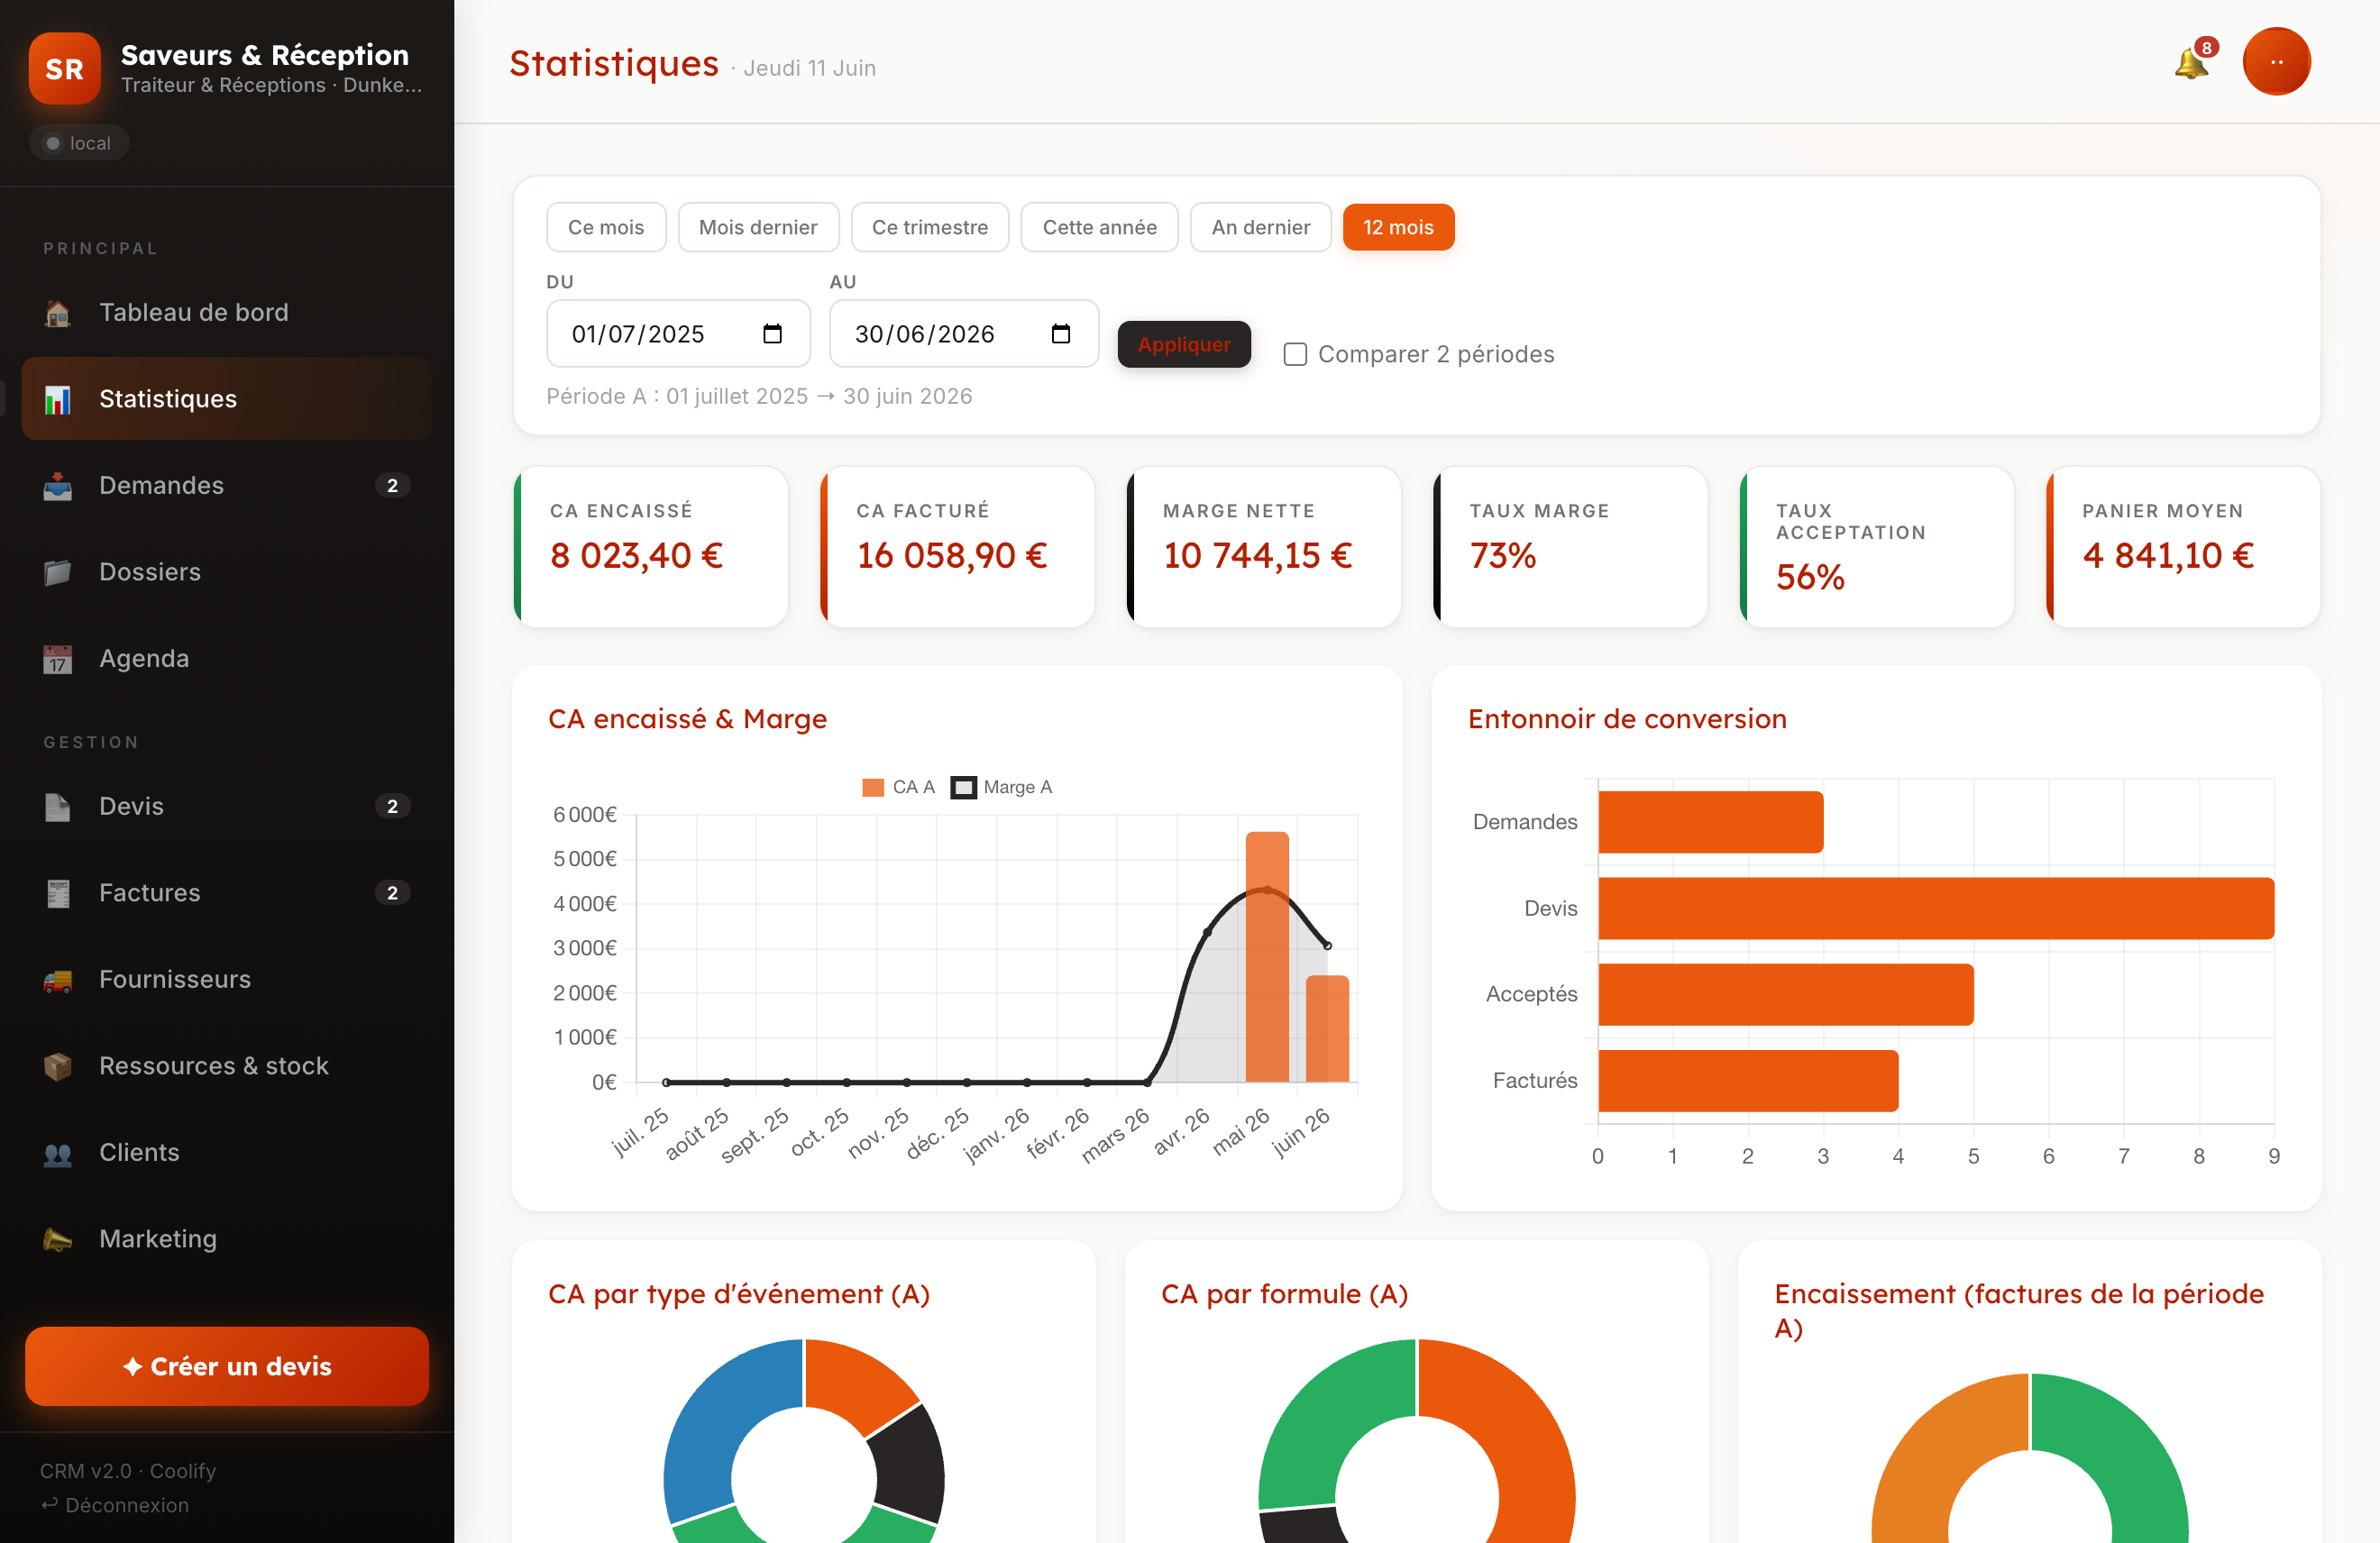The height and width of the screenshot is (1543, 2380).
Task: Click the Taux Acceptation 56% card
Action: [1877, 547]
